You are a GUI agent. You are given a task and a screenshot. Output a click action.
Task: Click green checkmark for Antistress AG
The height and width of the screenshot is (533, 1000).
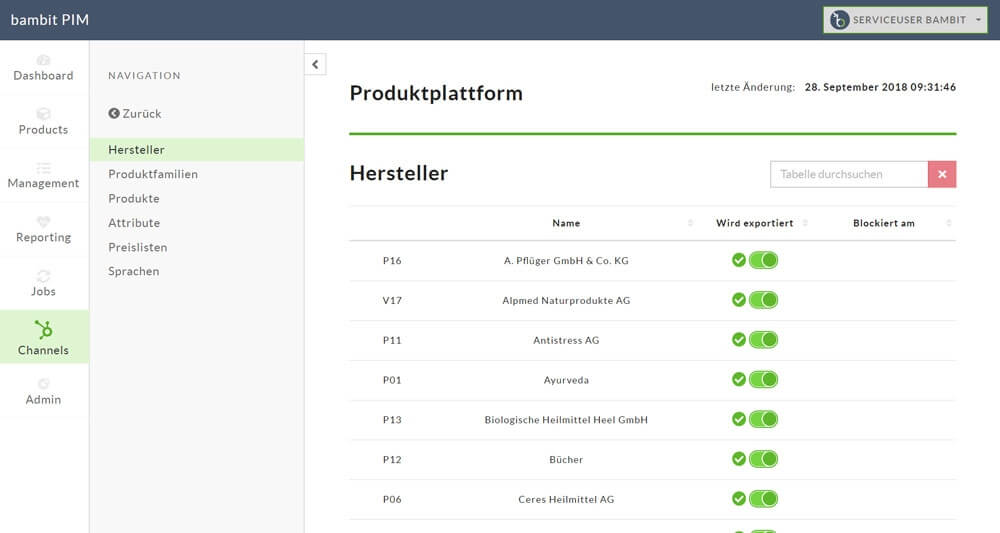coord(739,340)
